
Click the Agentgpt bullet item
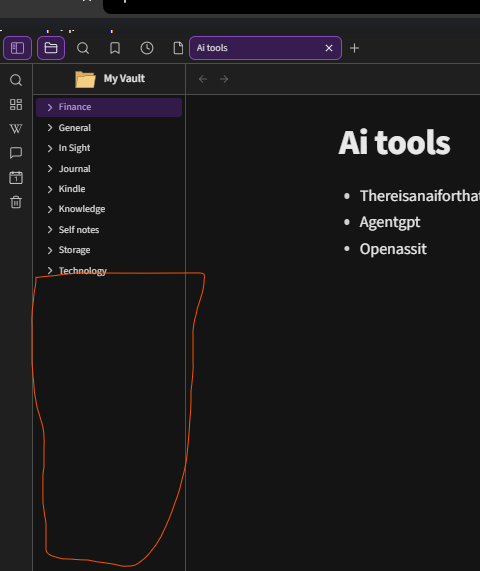point(390,222)
